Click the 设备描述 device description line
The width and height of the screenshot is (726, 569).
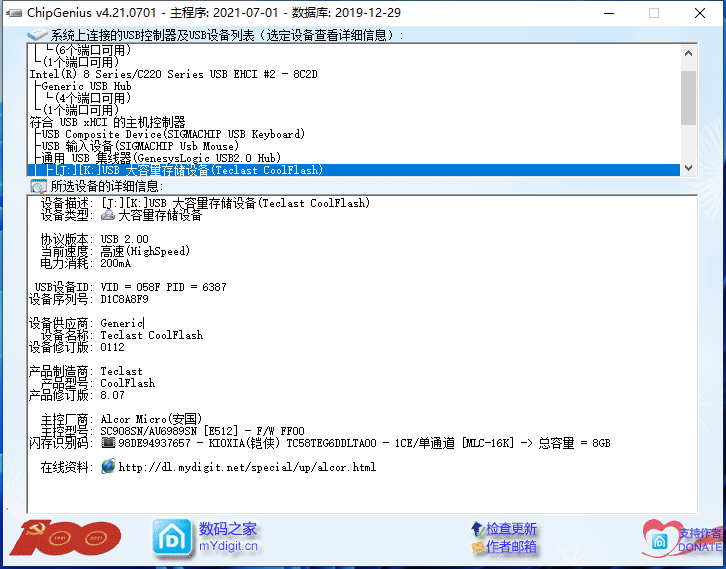[205, 203]
